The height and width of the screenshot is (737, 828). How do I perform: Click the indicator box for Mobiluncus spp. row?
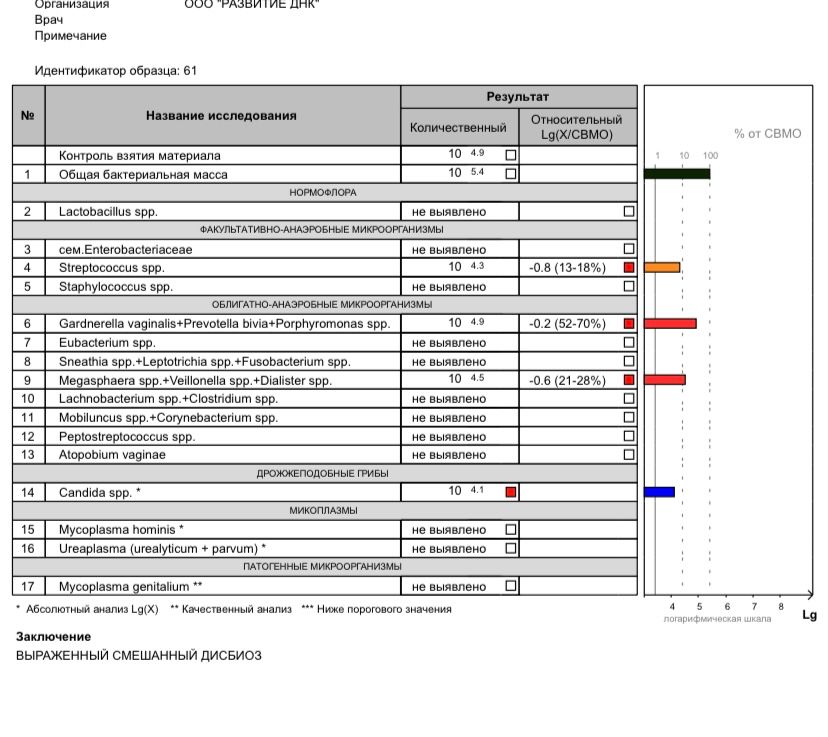click(x=629, y=417)
